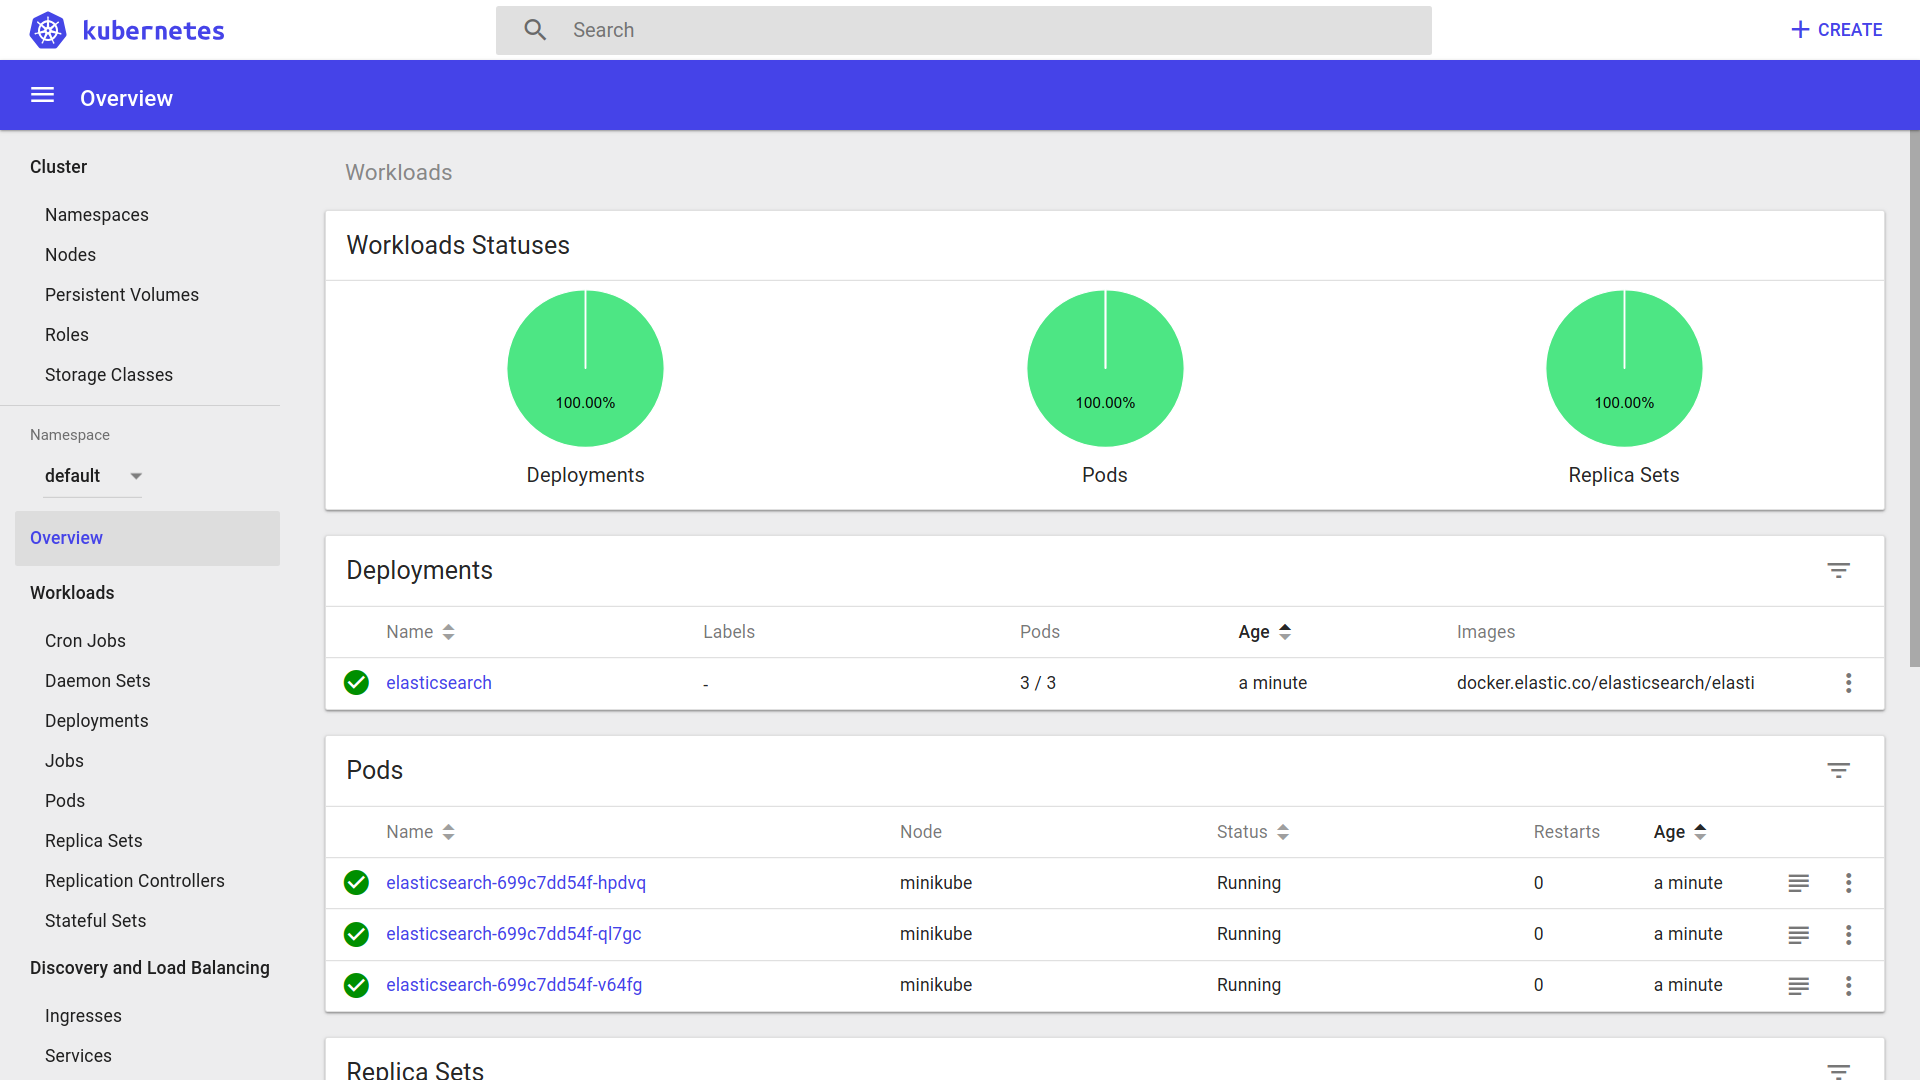
Task: Open filter icon in Pods card
Action: (x=1838, y=770)
